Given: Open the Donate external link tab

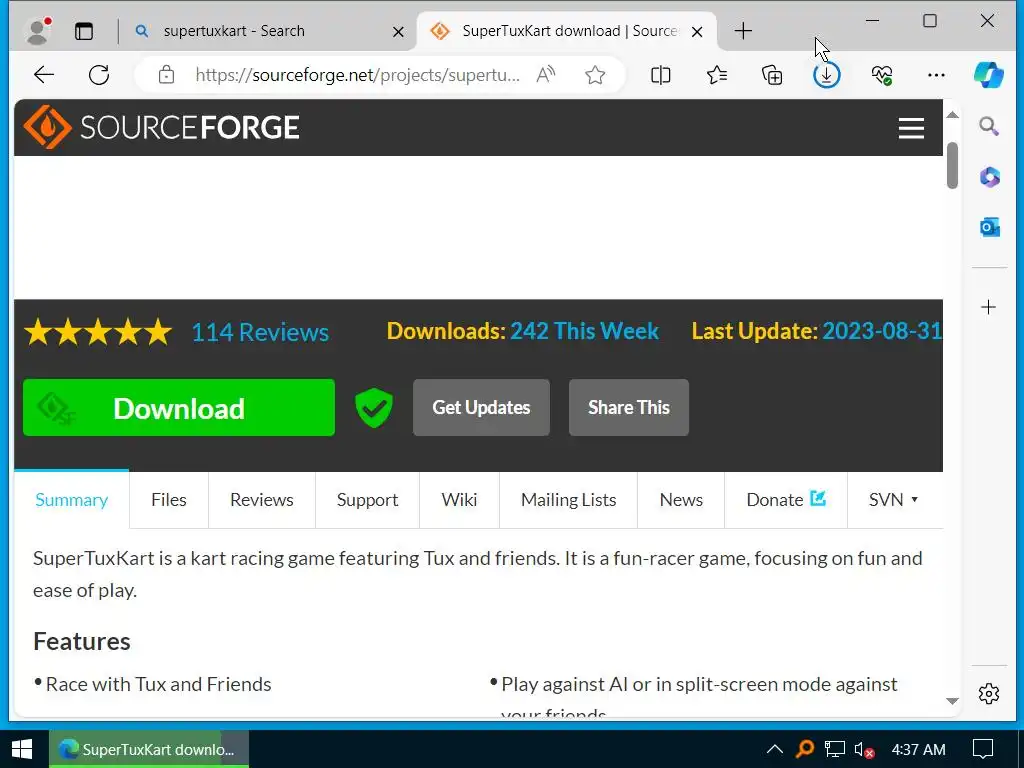Looking at the screenshot, I should click(x=786, y=500).
